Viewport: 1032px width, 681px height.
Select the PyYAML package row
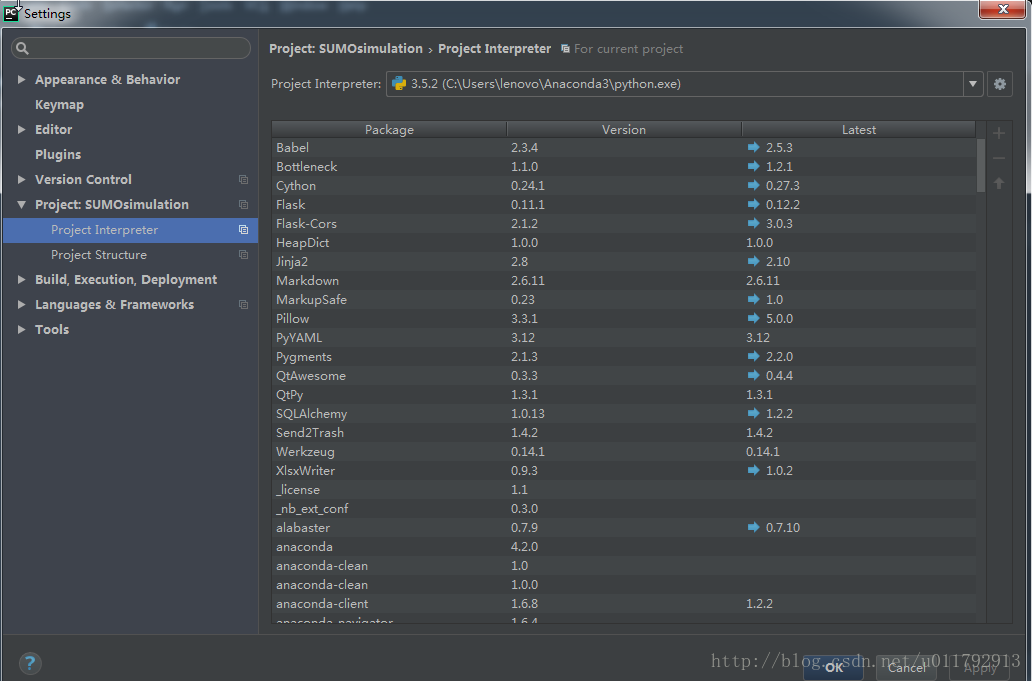click(x=624, y=338)
